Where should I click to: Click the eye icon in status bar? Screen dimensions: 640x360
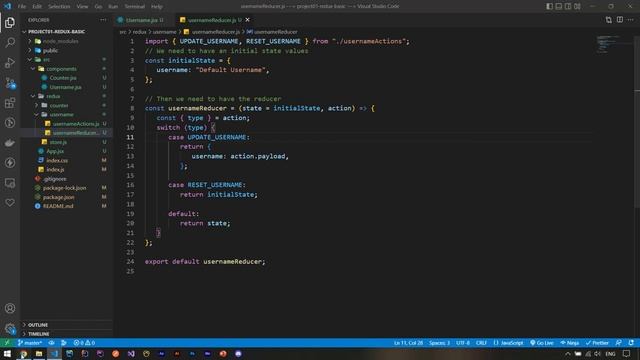(x=51, y=343)
